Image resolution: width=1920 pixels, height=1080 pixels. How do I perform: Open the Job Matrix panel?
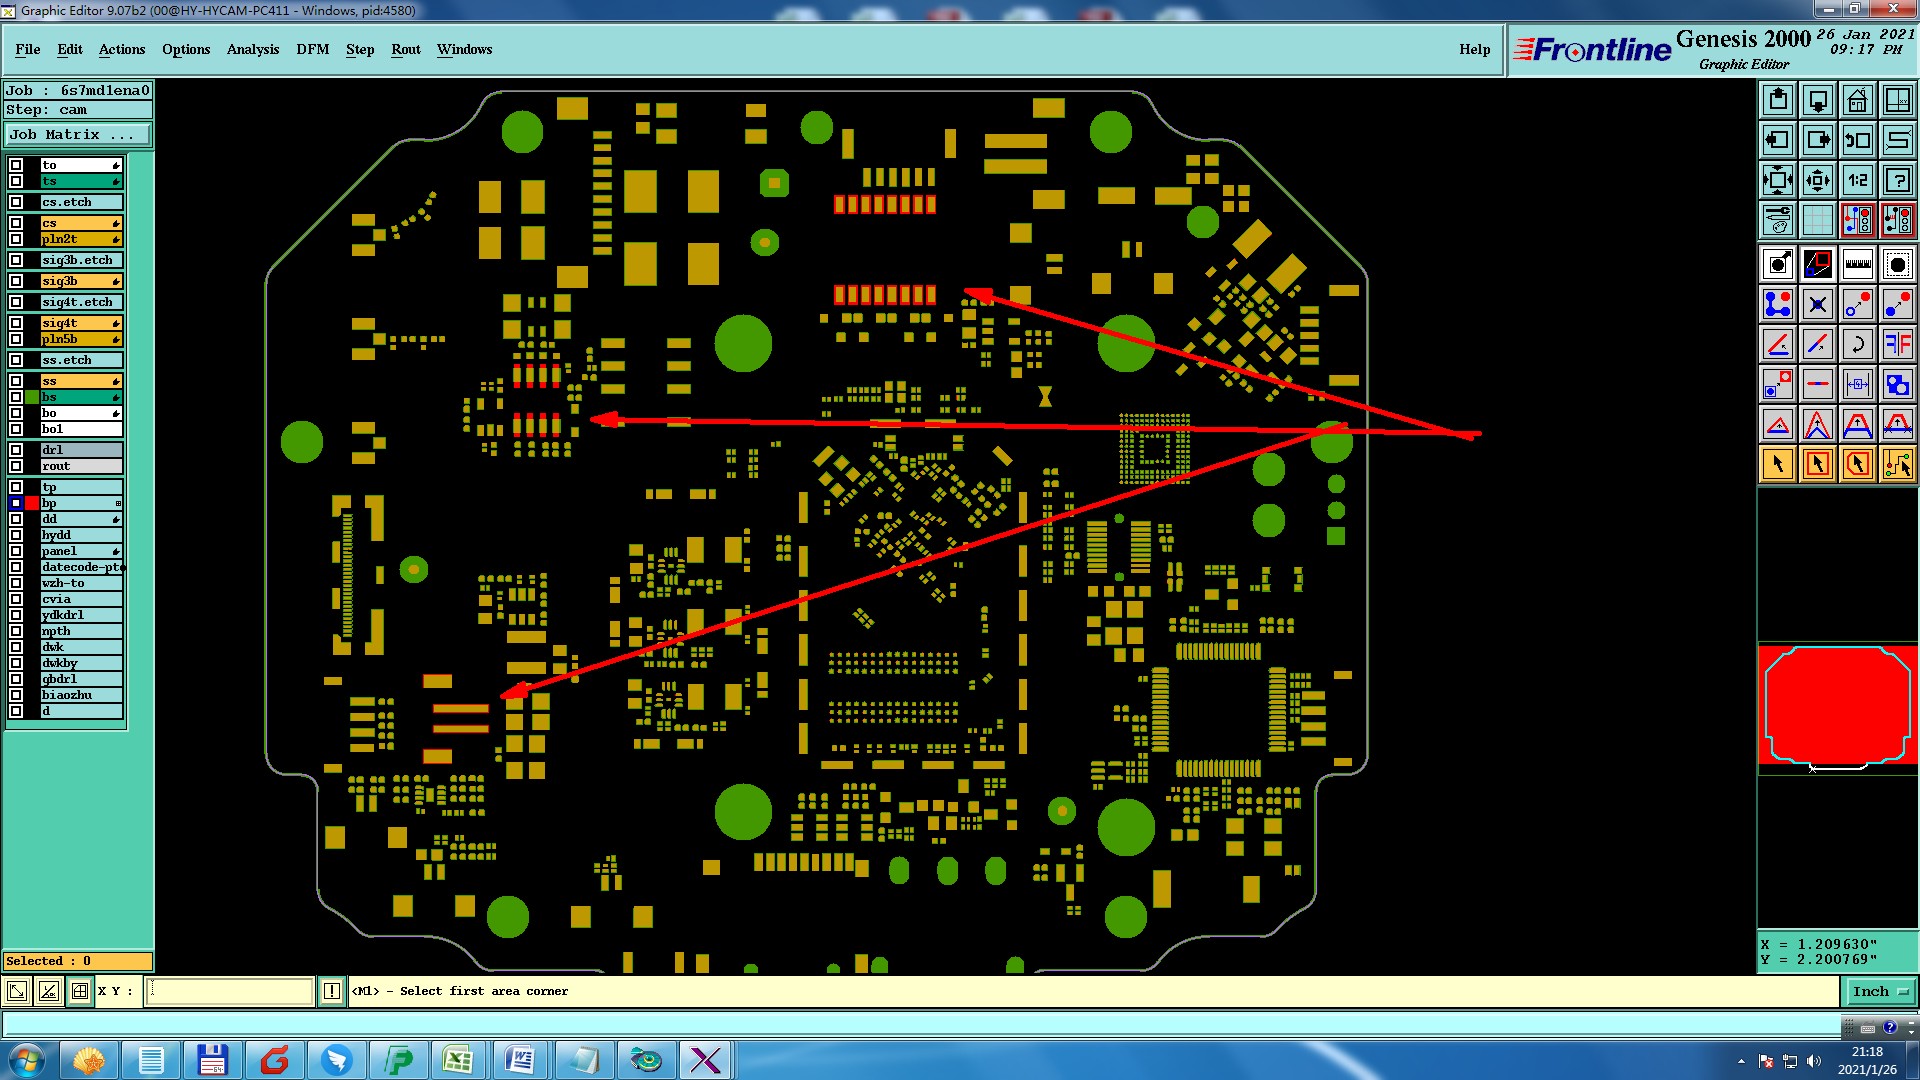click(x=78, y=134)
